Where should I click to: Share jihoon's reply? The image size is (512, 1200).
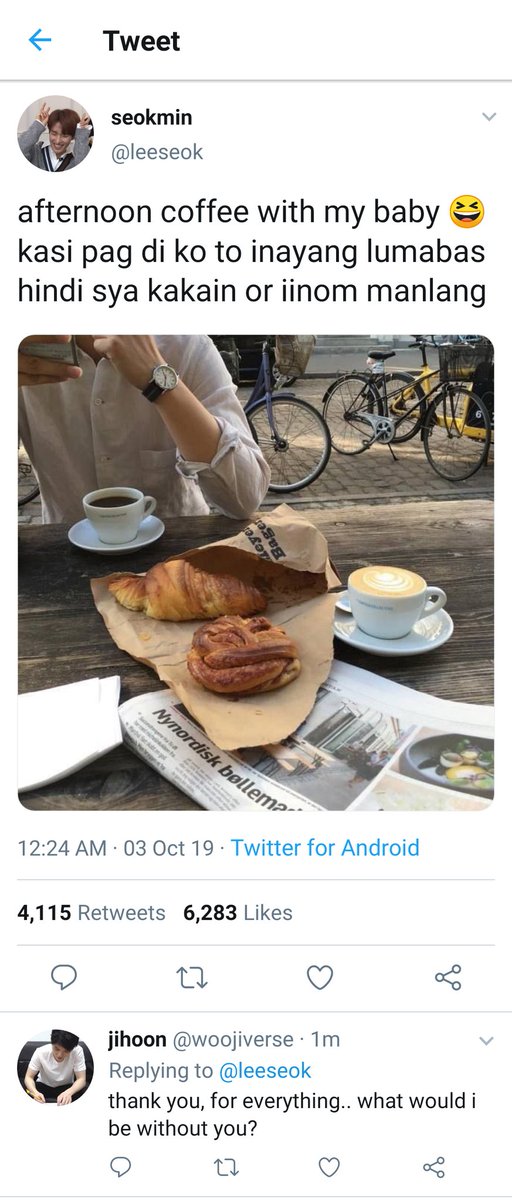pyautogui.click(x=434, y=1167)
